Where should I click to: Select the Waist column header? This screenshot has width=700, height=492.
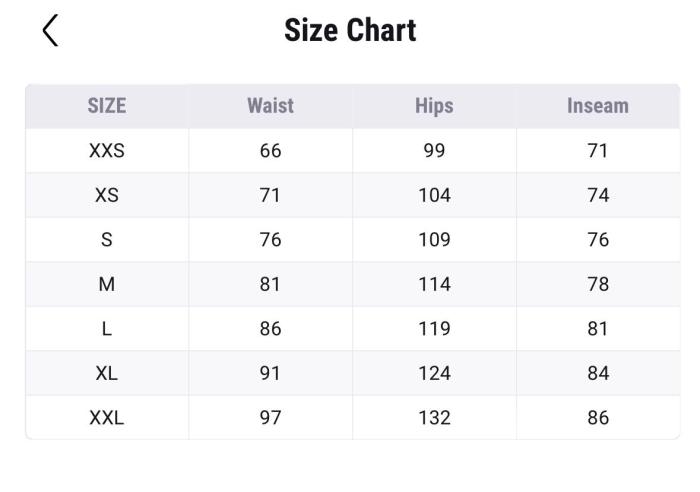pyautogui.click(x=270, y=106)
